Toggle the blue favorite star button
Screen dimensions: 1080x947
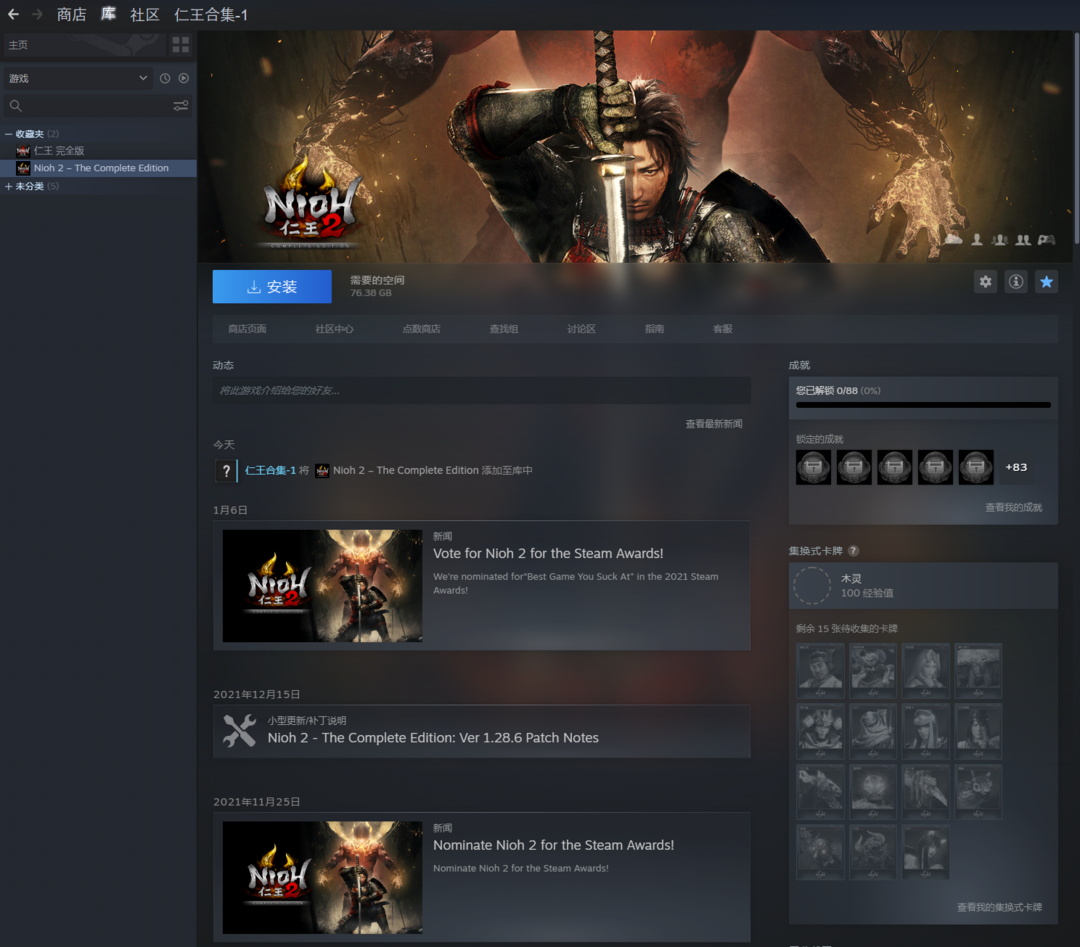click(1046, 282)
